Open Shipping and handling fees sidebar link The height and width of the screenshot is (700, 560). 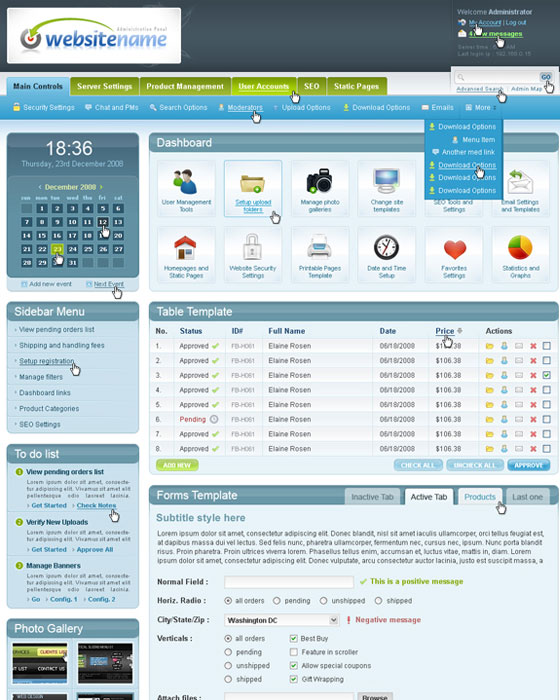62,346
